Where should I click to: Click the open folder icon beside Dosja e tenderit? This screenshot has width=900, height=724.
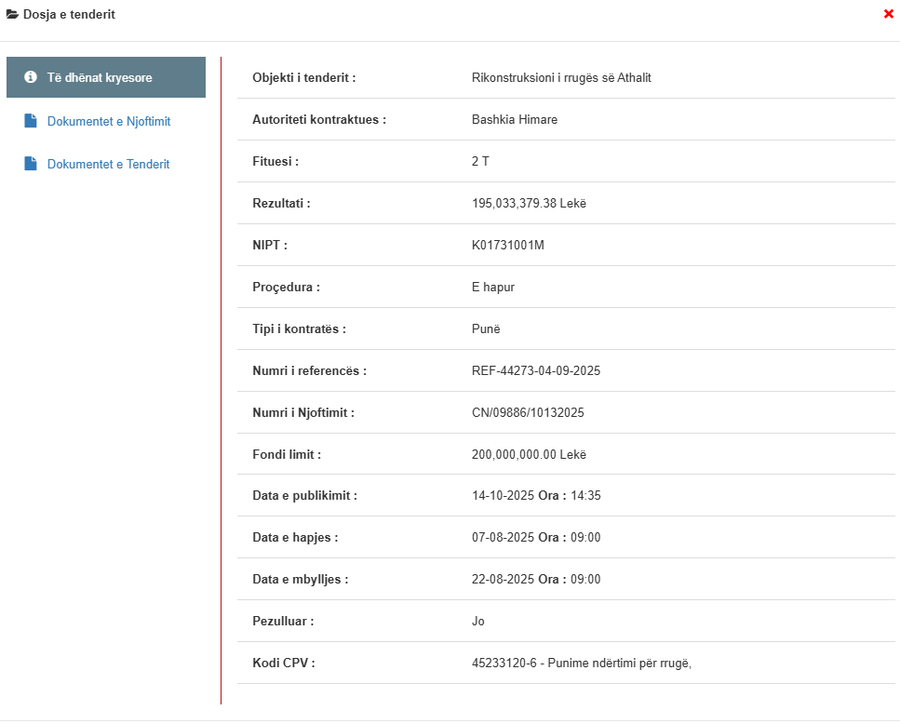tap(13, 14)
